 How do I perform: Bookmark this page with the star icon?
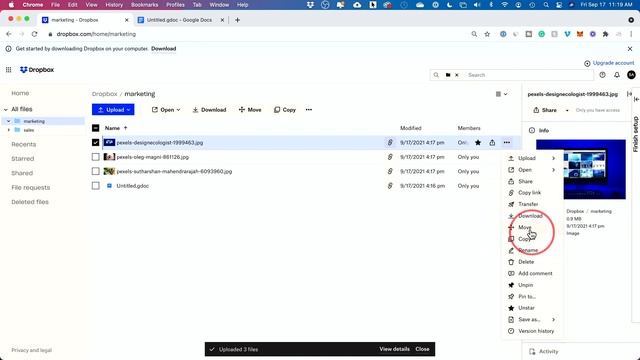tap(487, 34)
